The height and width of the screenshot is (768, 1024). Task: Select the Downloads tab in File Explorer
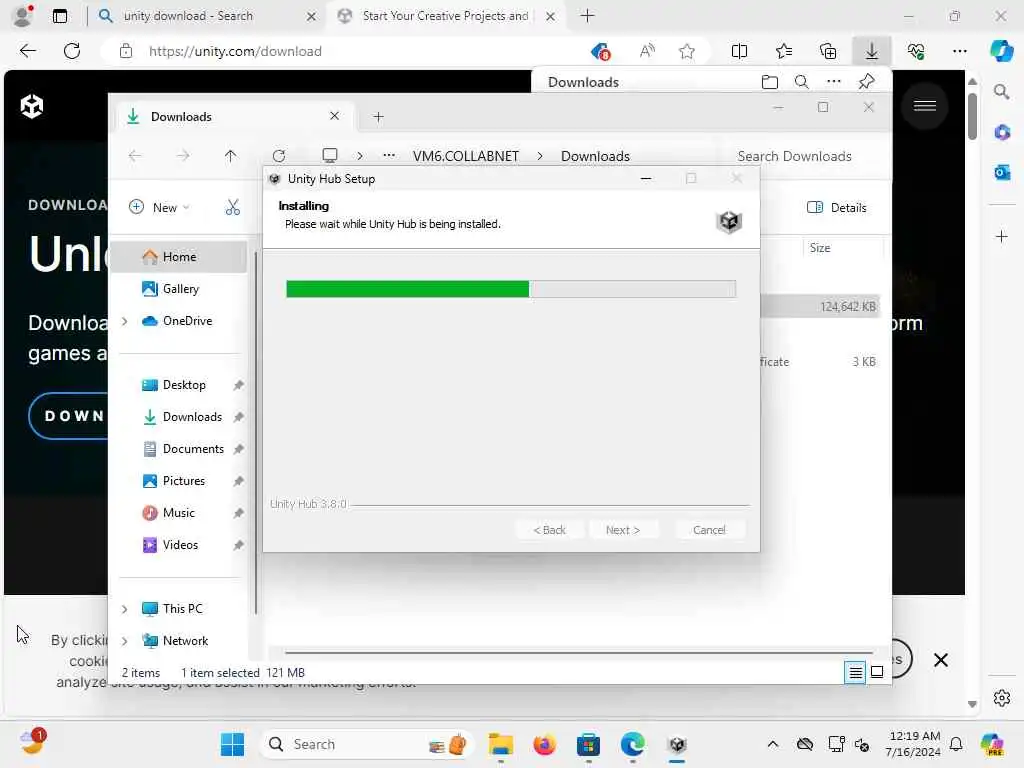coord(235,117)
